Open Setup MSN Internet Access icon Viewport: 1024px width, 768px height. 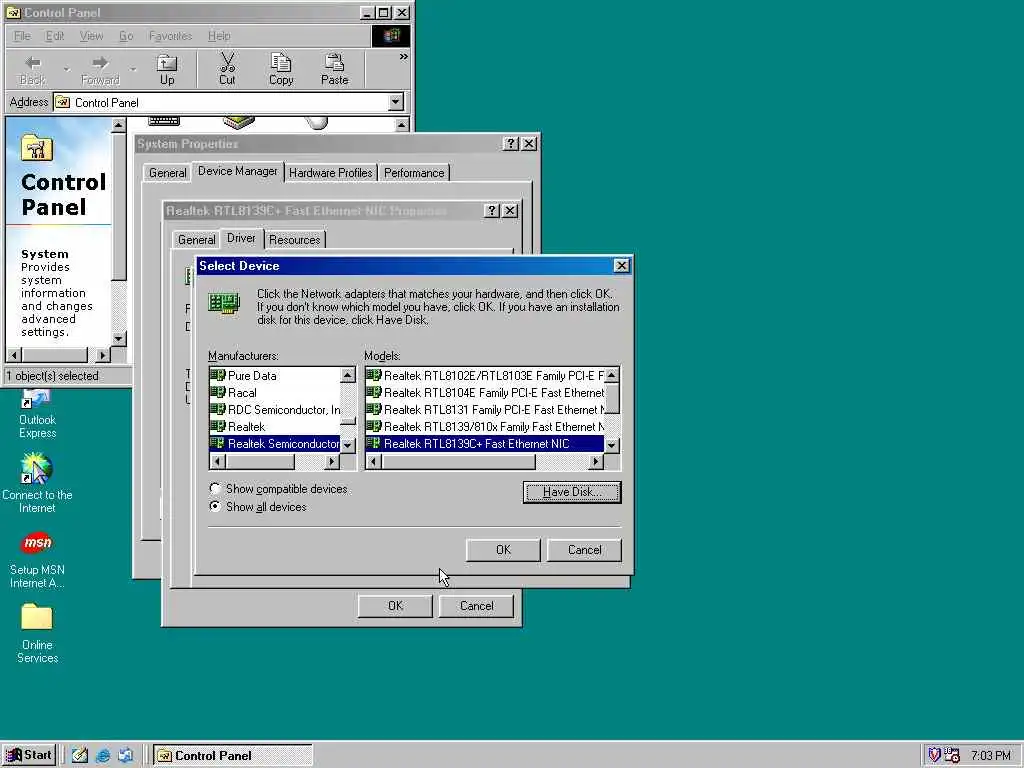[37, 560]
